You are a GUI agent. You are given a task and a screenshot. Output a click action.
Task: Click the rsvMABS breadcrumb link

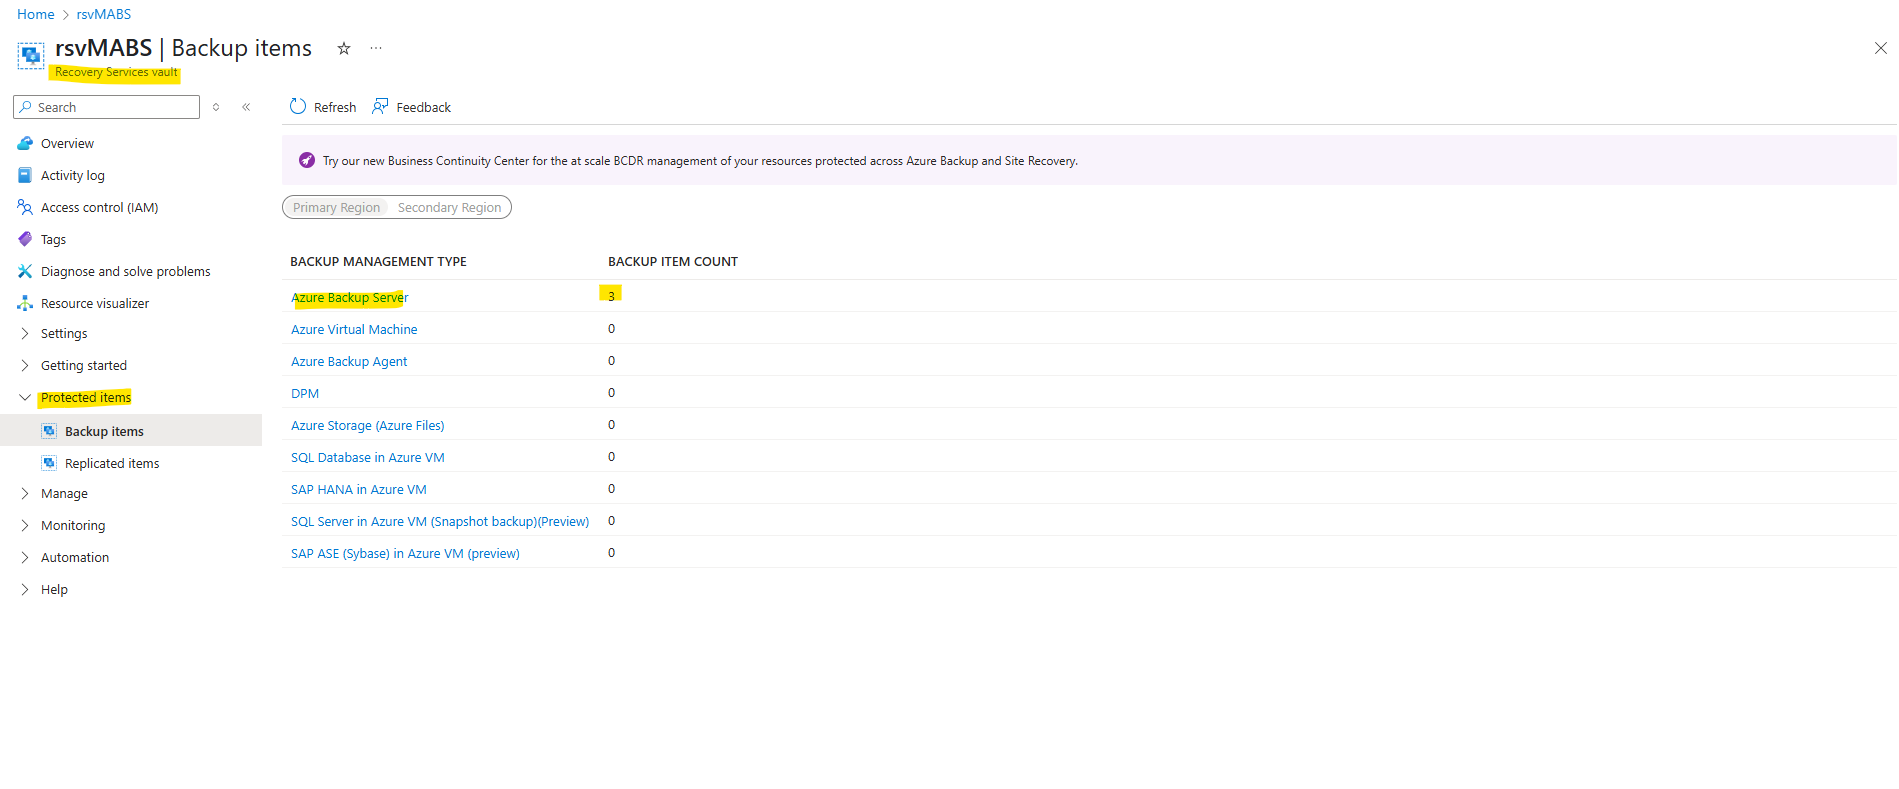(104, 14)
